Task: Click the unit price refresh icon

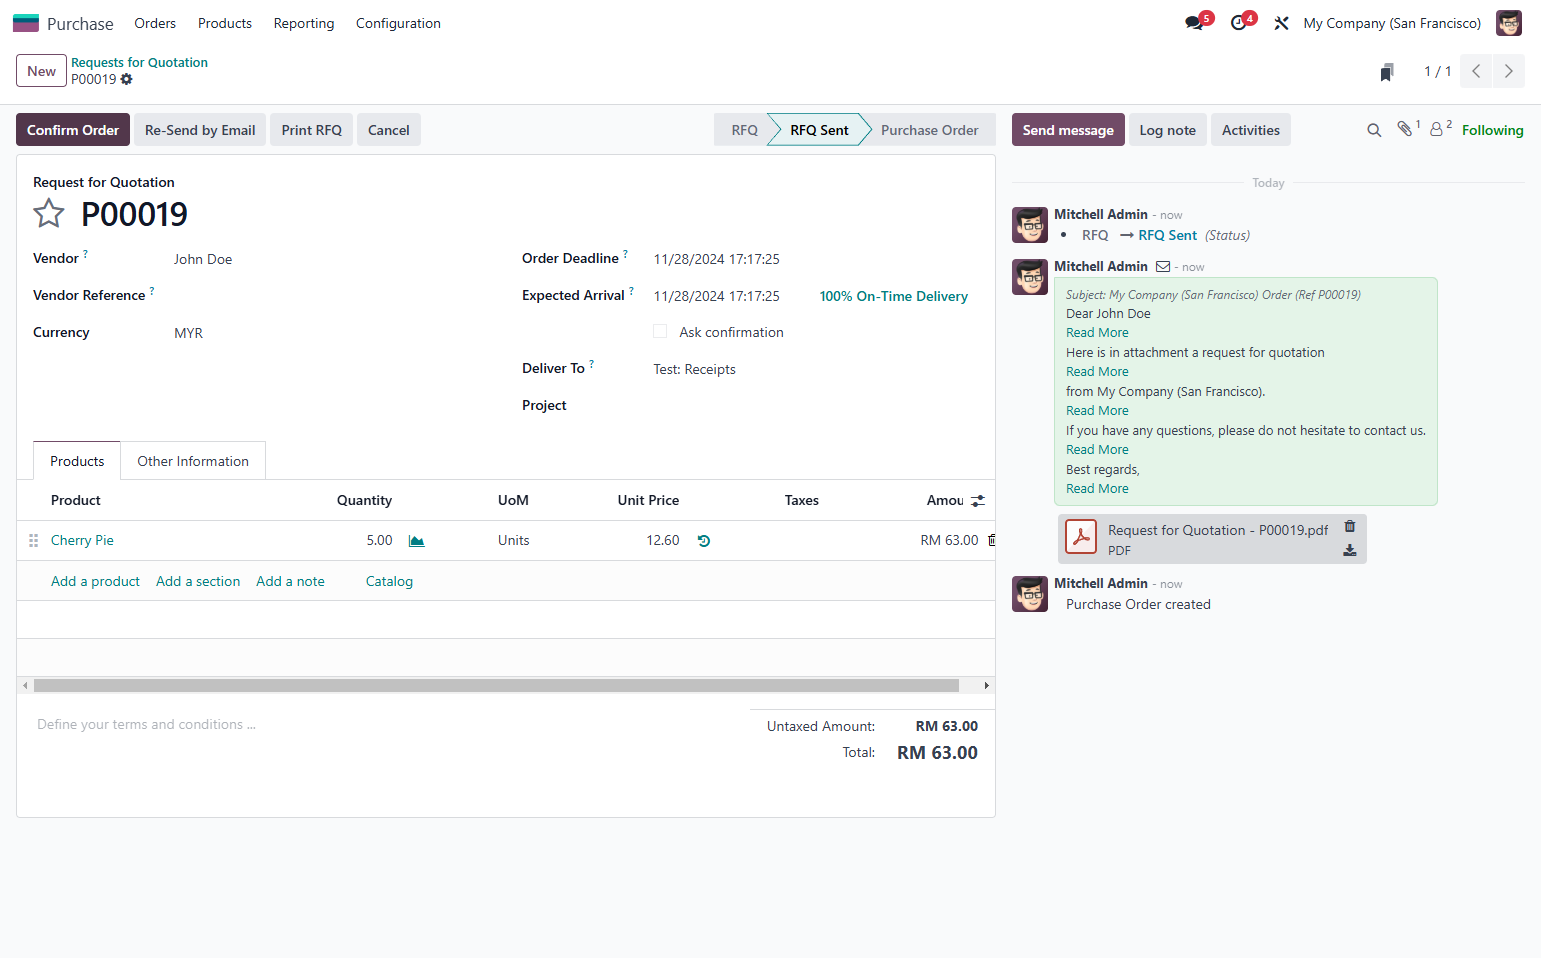Action: tap(704, 541)
